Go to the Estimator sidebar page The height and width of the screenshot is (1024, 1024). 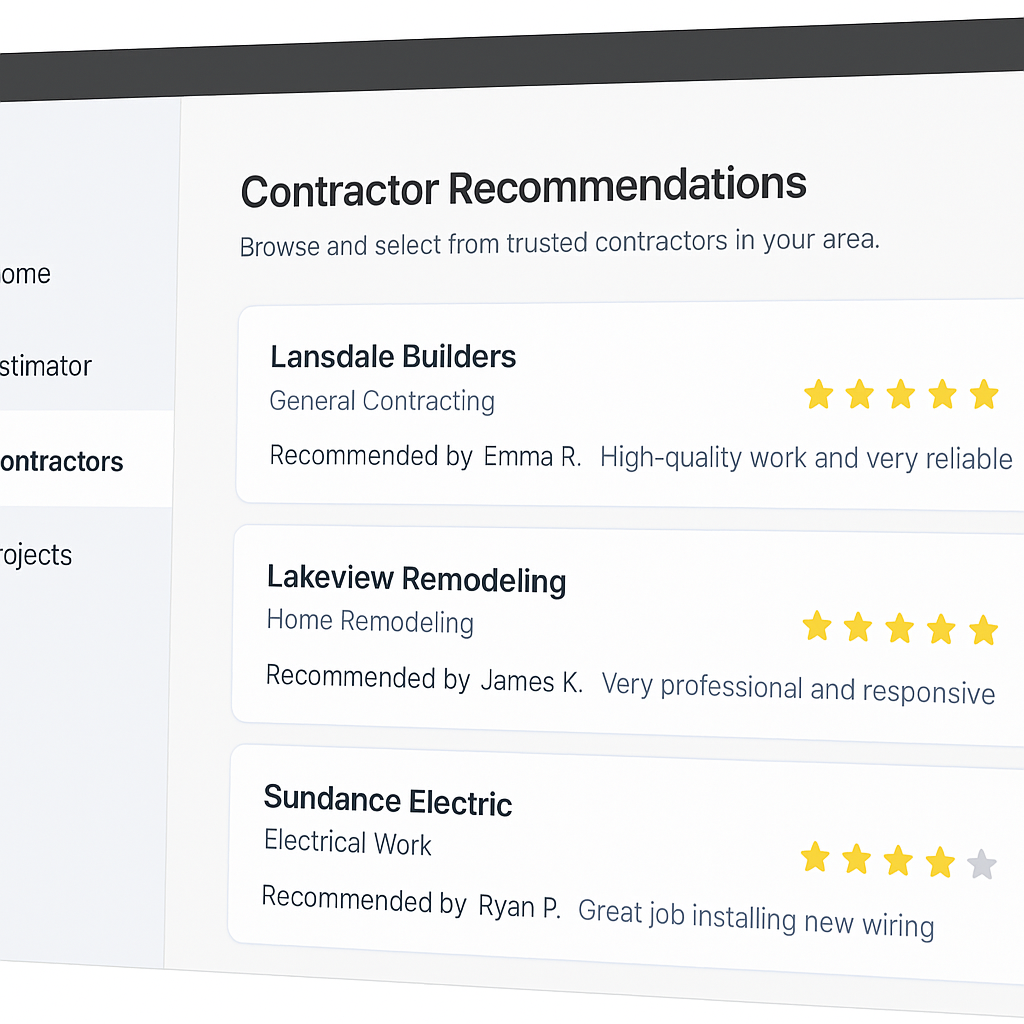click(x=45, y=366)
